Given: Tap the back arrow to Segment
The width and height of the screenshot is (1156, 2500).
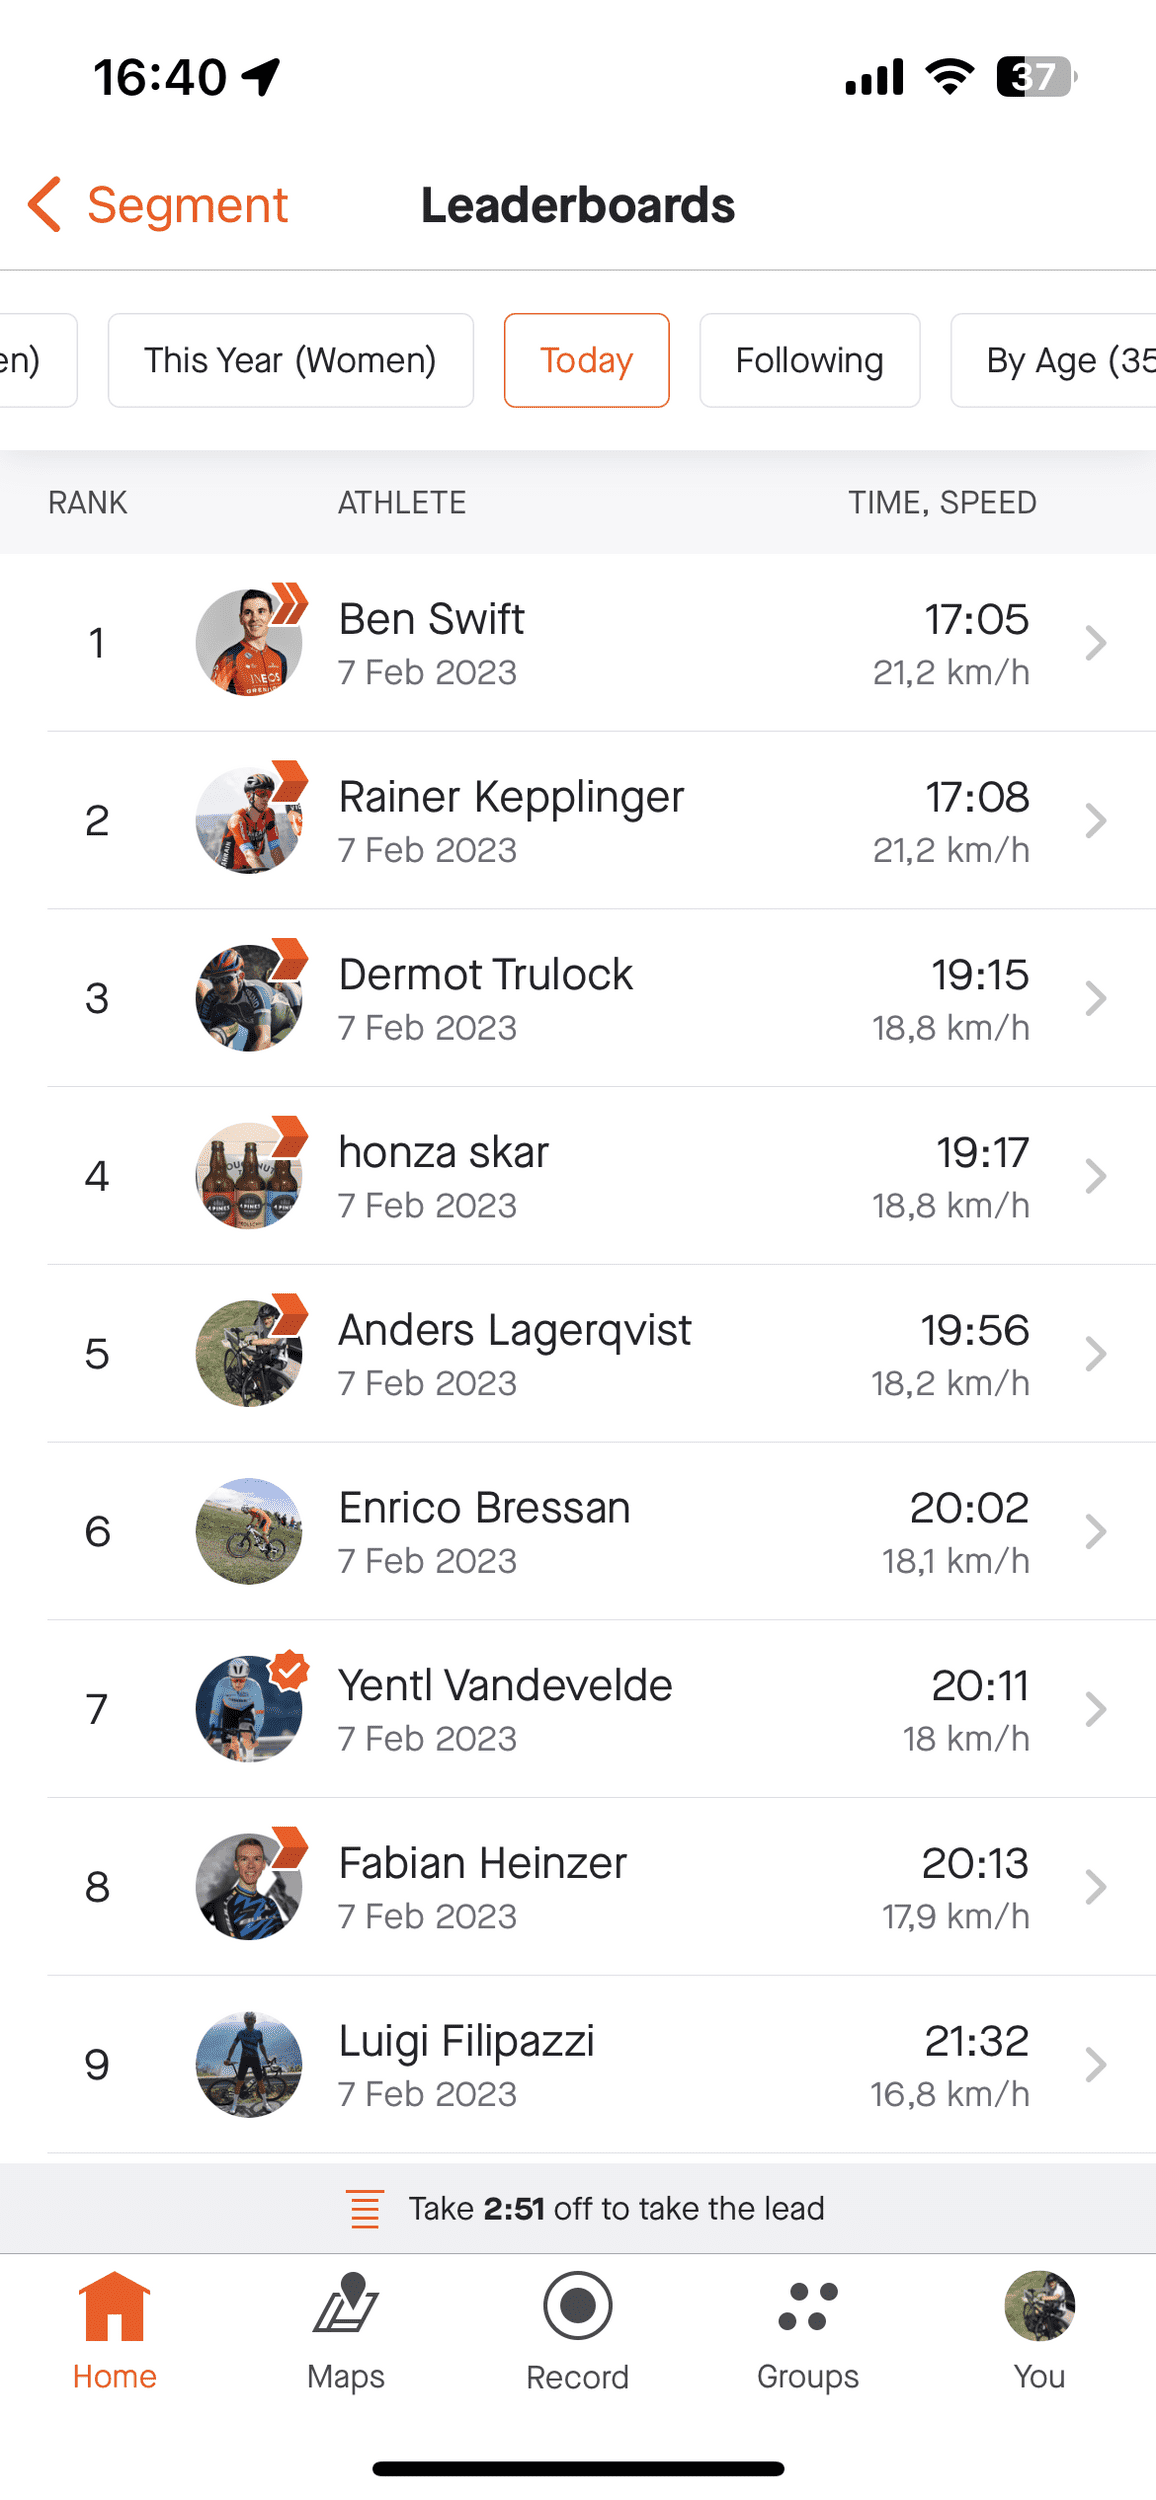Looking at the screenshot, I should [45, 205].
